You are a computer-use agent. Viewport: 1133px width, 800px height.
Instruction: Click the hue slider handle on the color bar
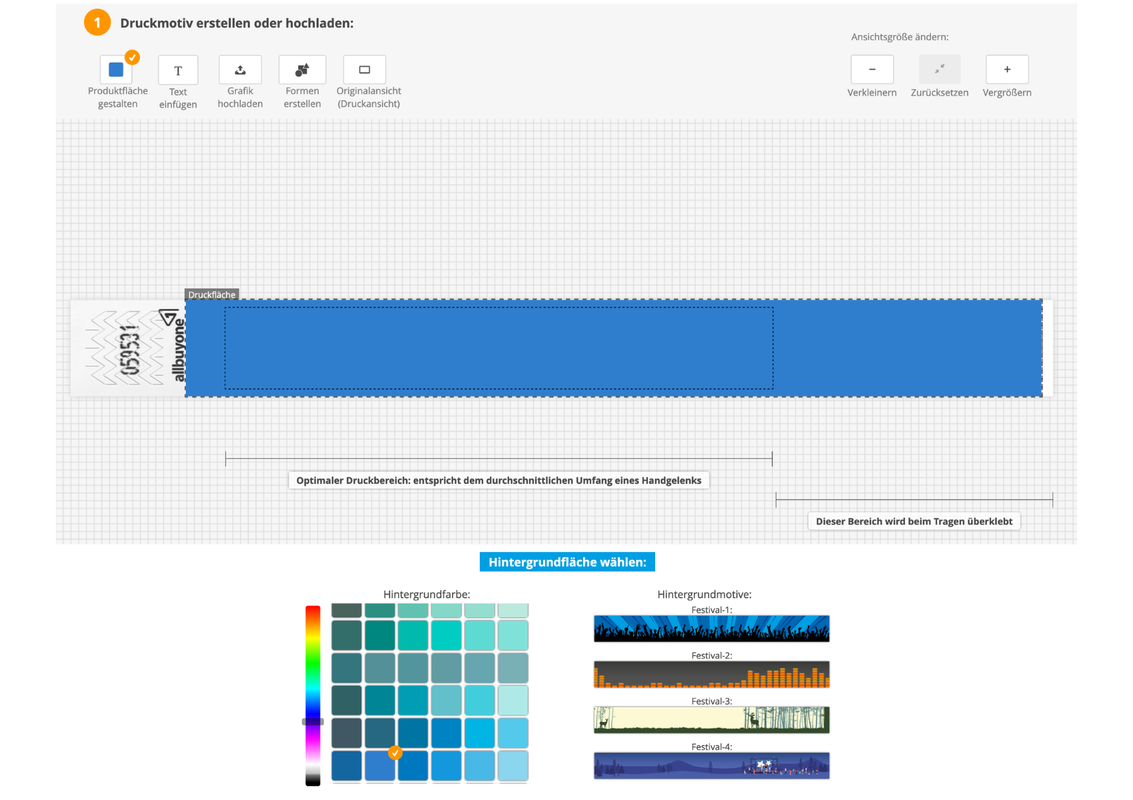coord(313,721)
